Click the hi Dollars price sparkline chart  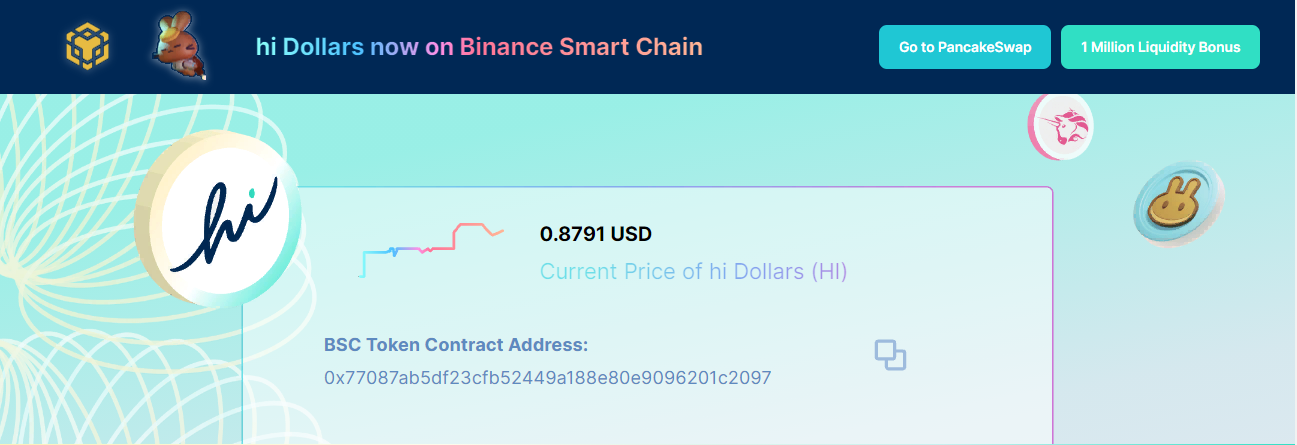pyautogui.click(x=431, y=249)
